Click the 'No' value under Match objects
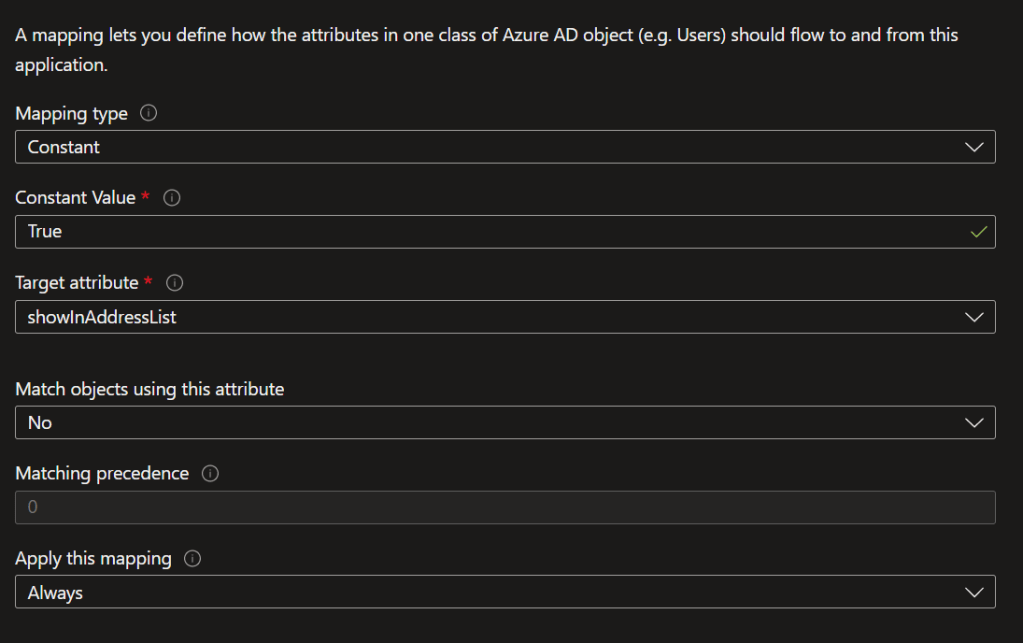The height and width of the screenshot is (643, 1023). (40, 423)
